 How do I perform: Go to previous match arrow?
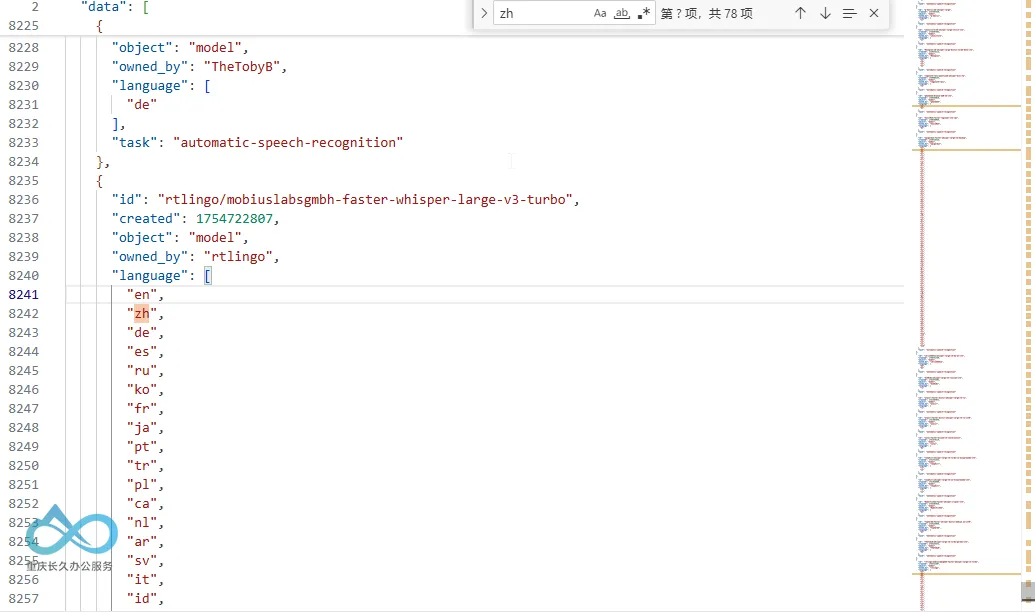click(800, 13)
